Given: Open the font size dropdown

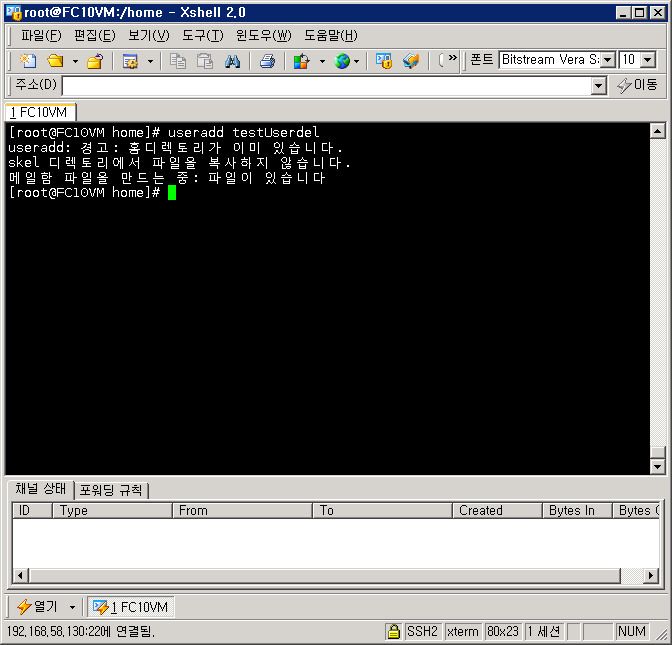Looking at the screenshot, I should (648, 60).
